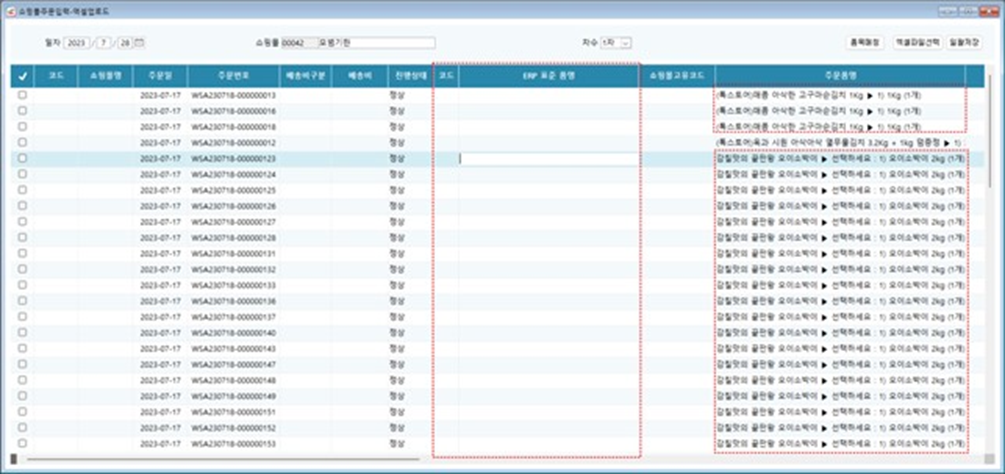This screenshot has width=1005, height=474.
Task: Check the row for order WSA230718-000000128
Action: (22, 238)
